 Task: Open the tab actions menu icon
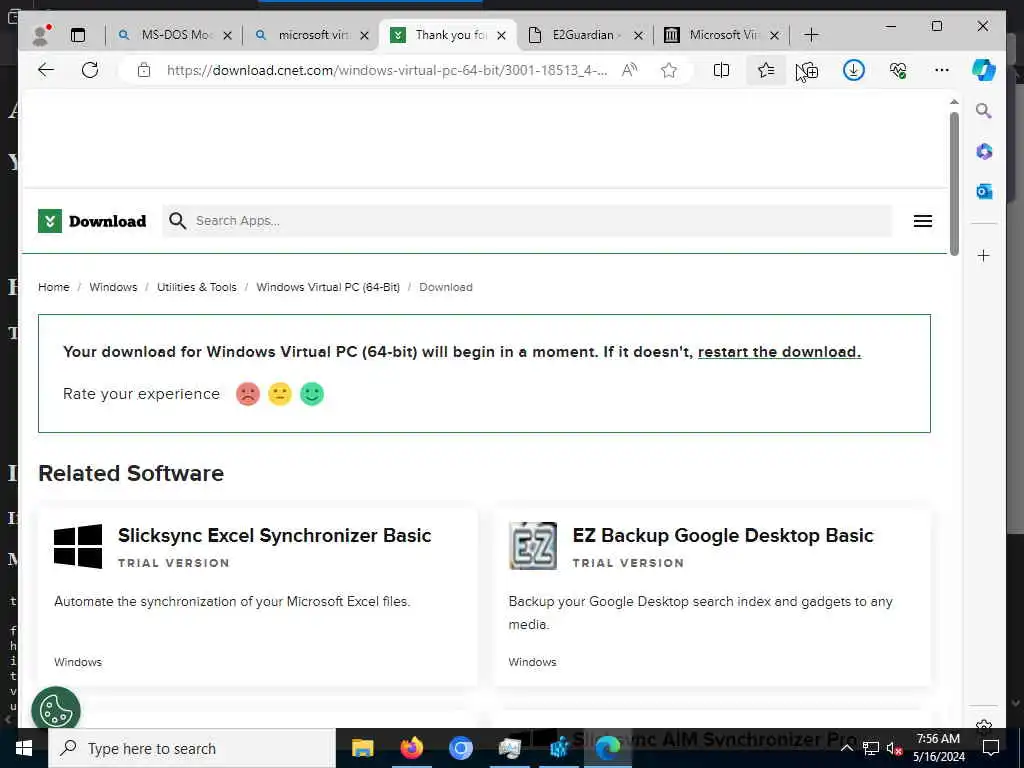[78, 35]
